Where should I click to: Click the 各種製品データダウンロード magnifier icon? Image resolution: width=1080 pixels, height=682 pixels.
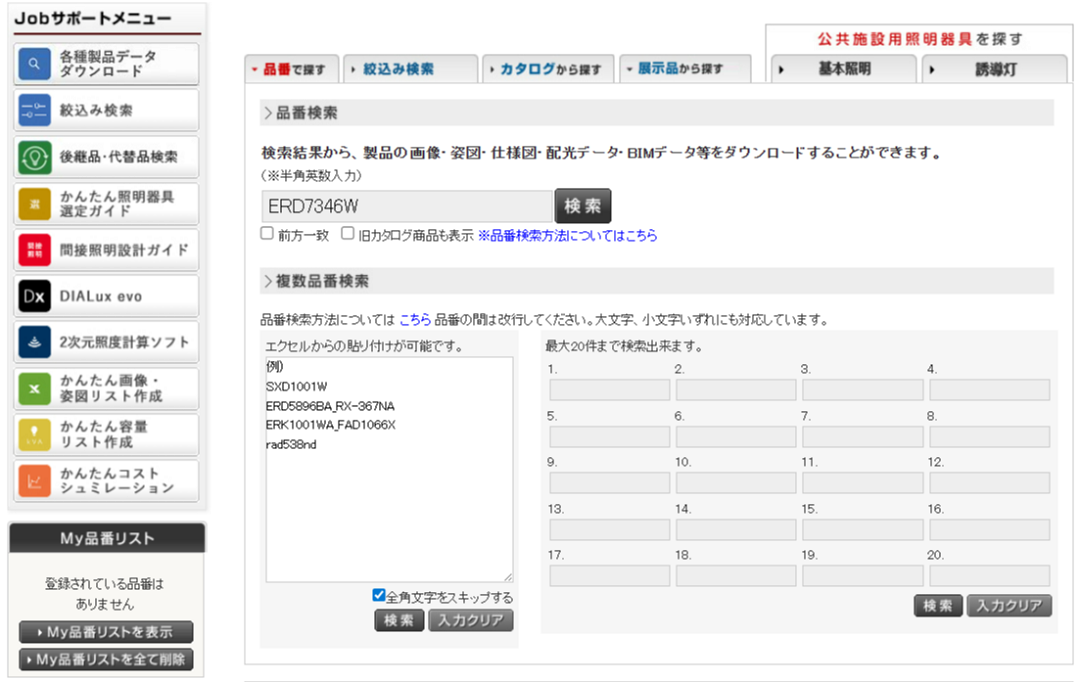34,65
